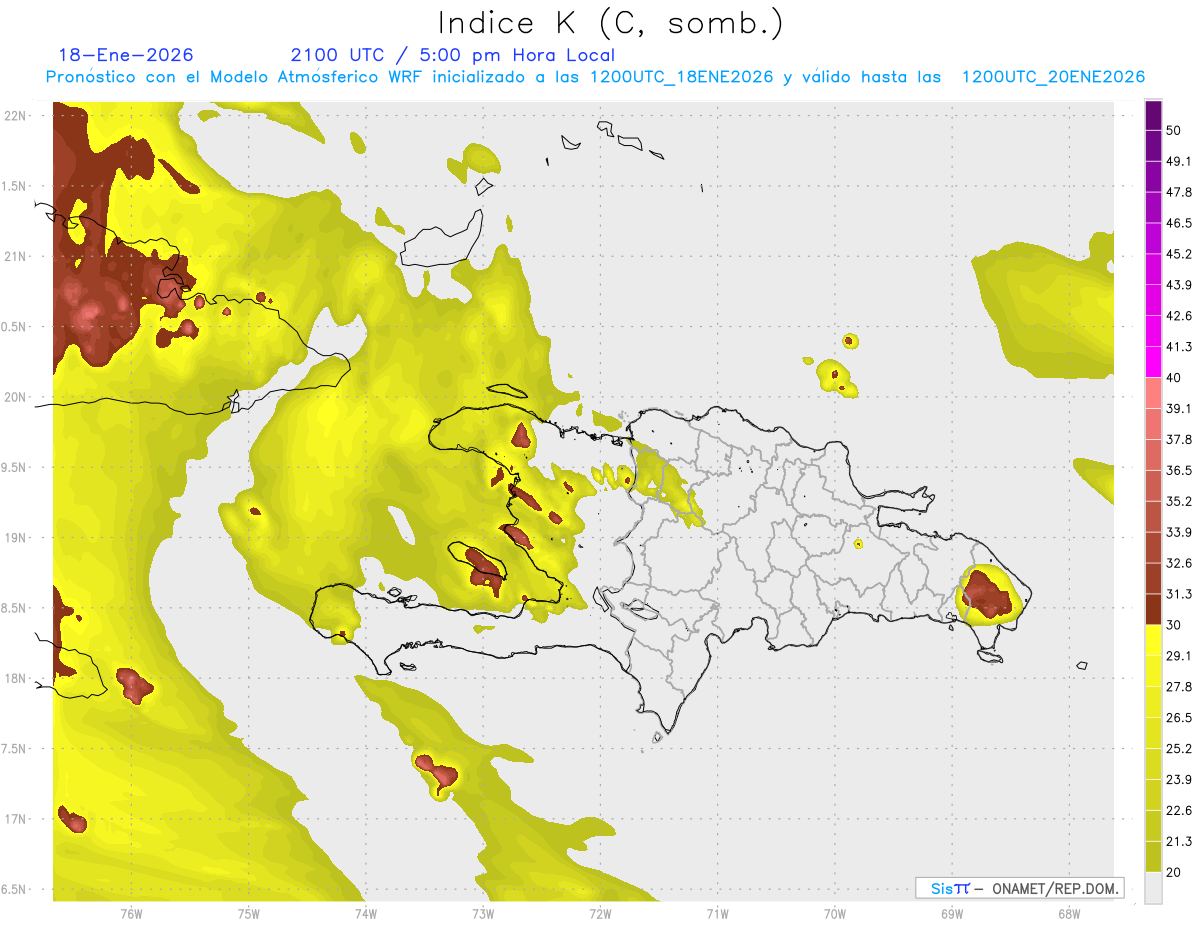Image resolution: width=1200 pixels, height=927 pixels.
Task: Click the color scale value 41.3
Action: (1179, 347)
